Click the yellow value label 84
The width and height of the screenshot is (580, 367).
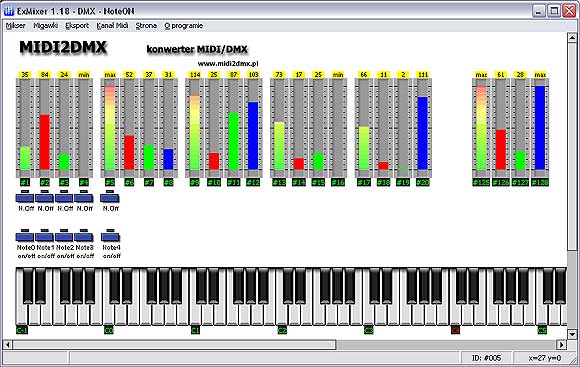click(x=44, y=74)
